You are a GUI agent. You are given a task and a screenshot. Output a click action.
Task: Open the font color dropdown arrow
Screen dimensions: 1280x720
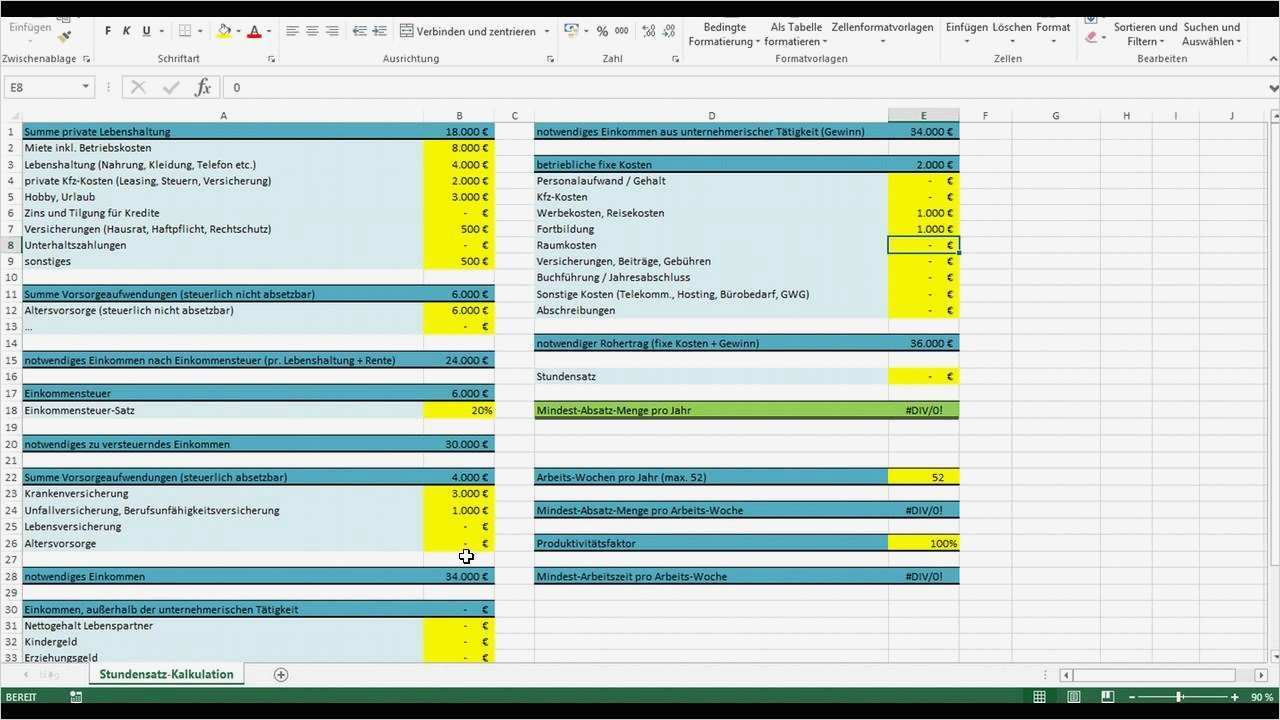(x=269, y=31)
